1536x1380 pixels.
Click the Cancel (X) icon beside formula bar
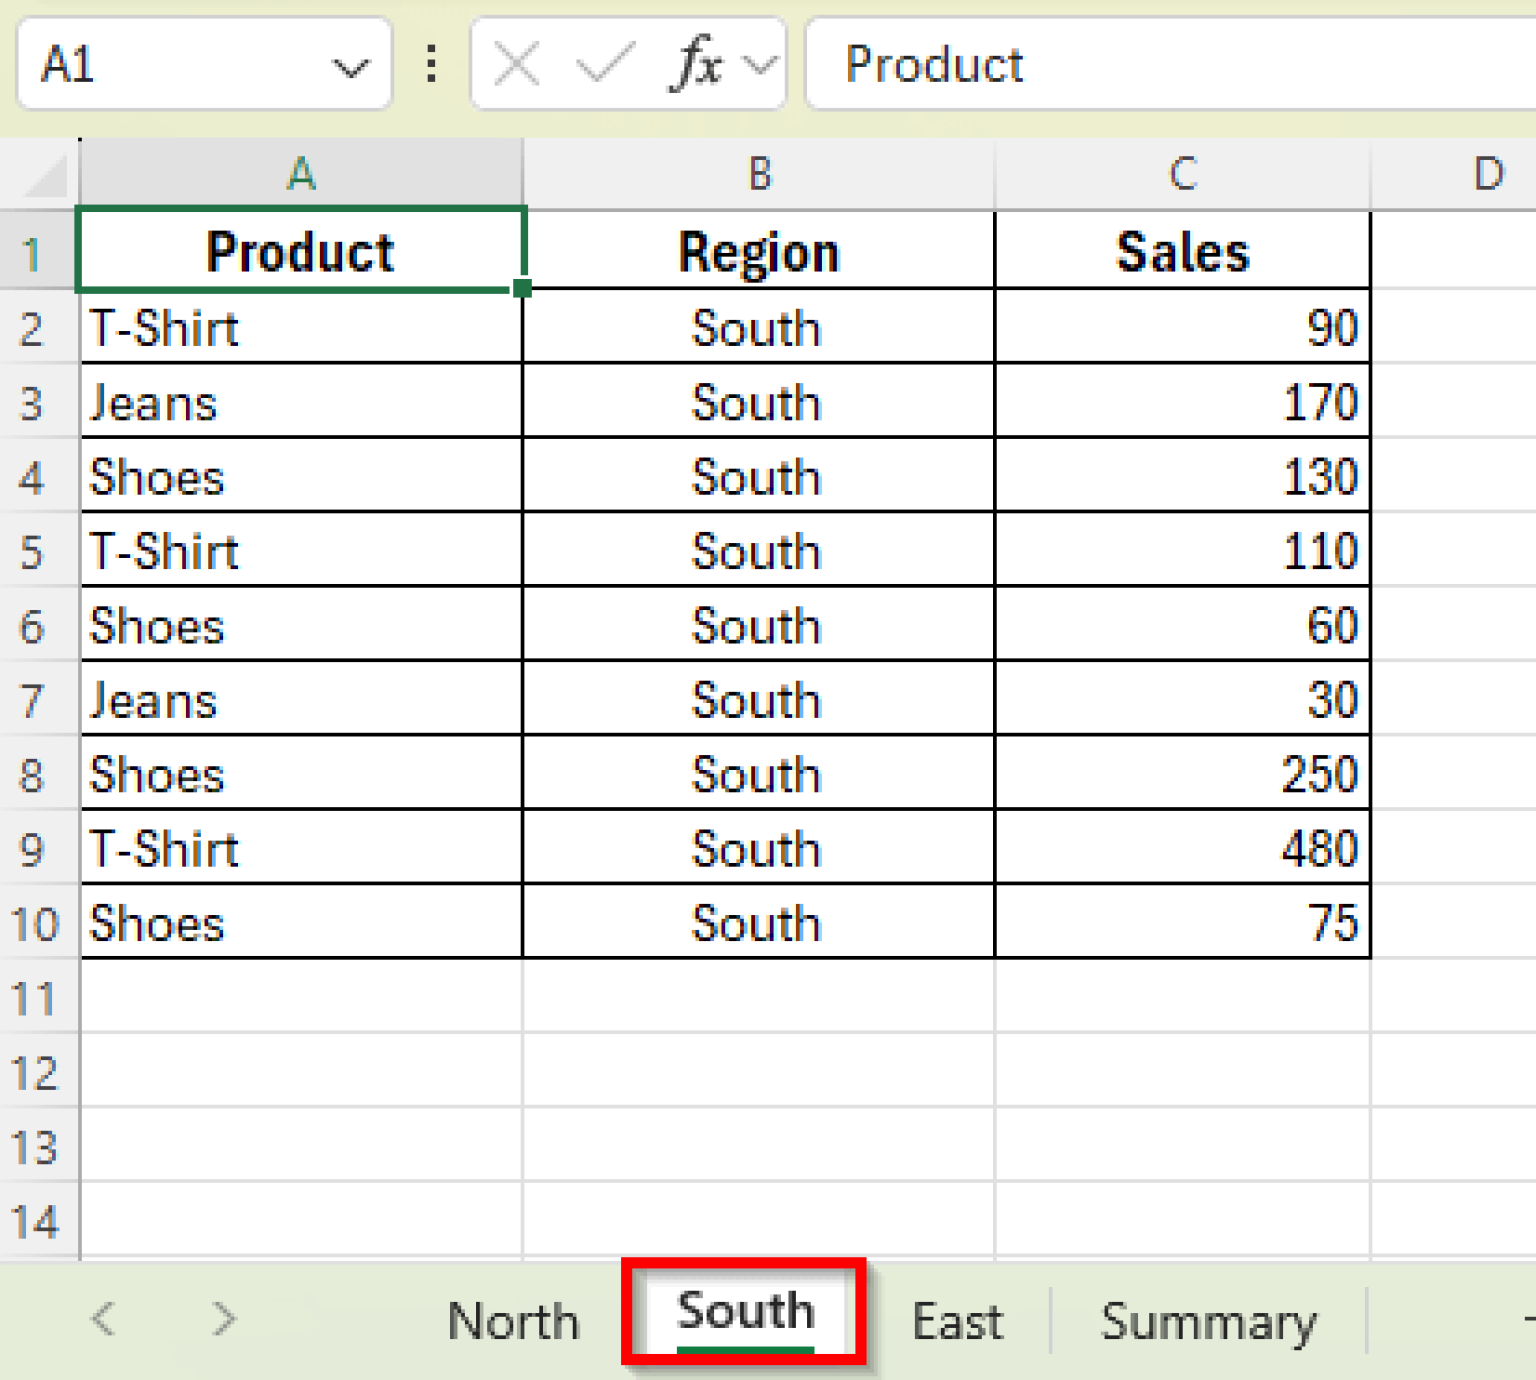[x=515, y=64]
